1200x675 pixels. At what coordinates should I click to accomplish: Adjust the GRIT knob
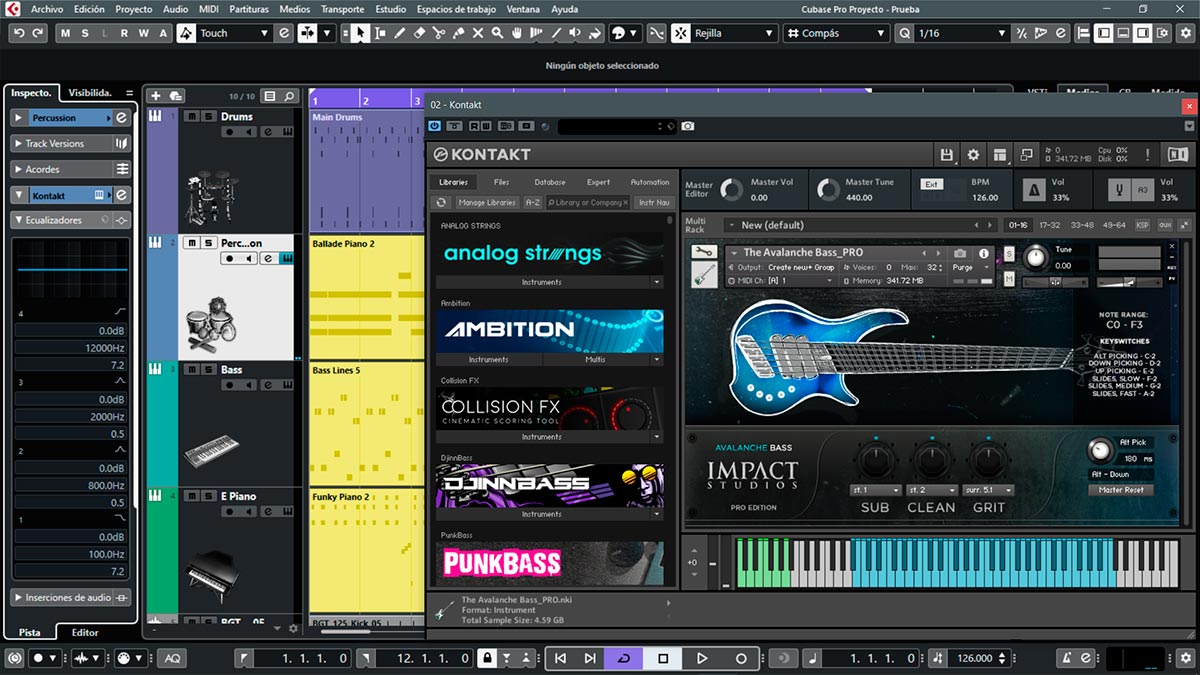point(990,461)
